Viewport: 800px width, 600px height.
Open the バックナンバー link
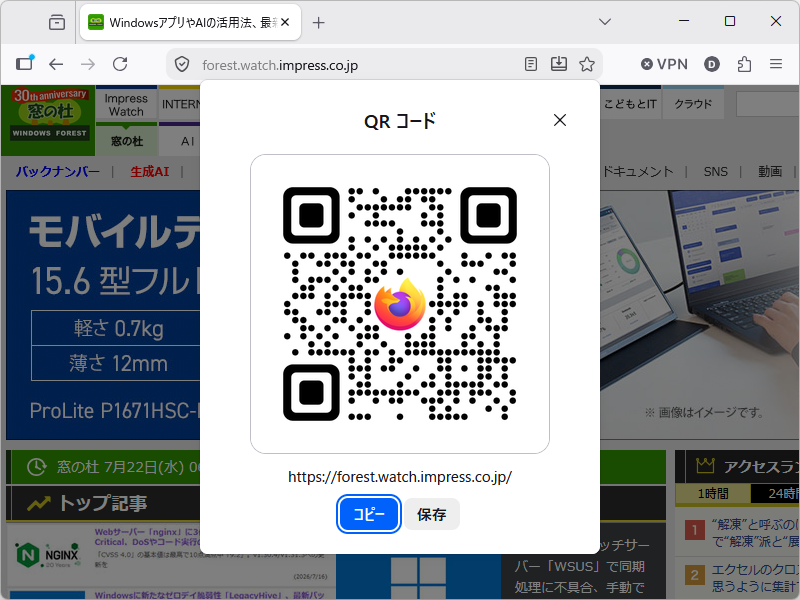click(x=58, y=171)
